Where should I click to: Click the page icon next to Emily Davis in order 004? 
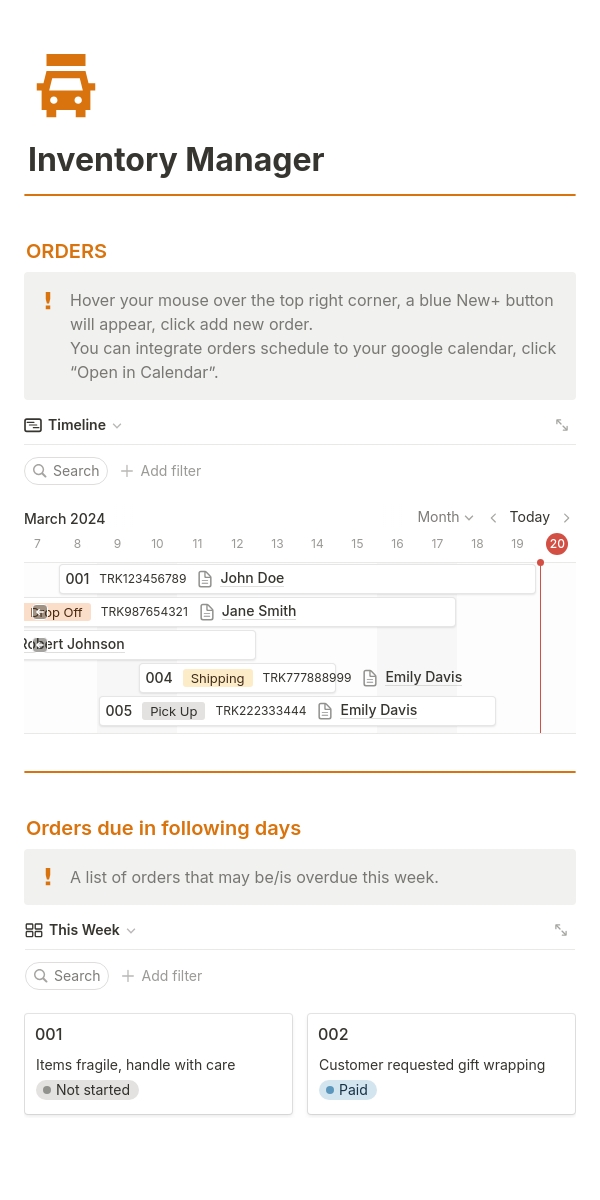point(370,678)
